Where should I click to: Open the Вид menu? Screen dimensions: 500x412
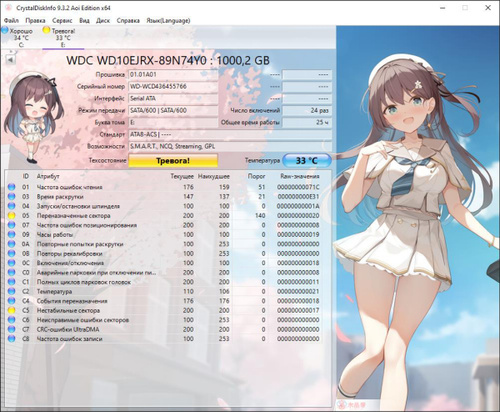84,20
